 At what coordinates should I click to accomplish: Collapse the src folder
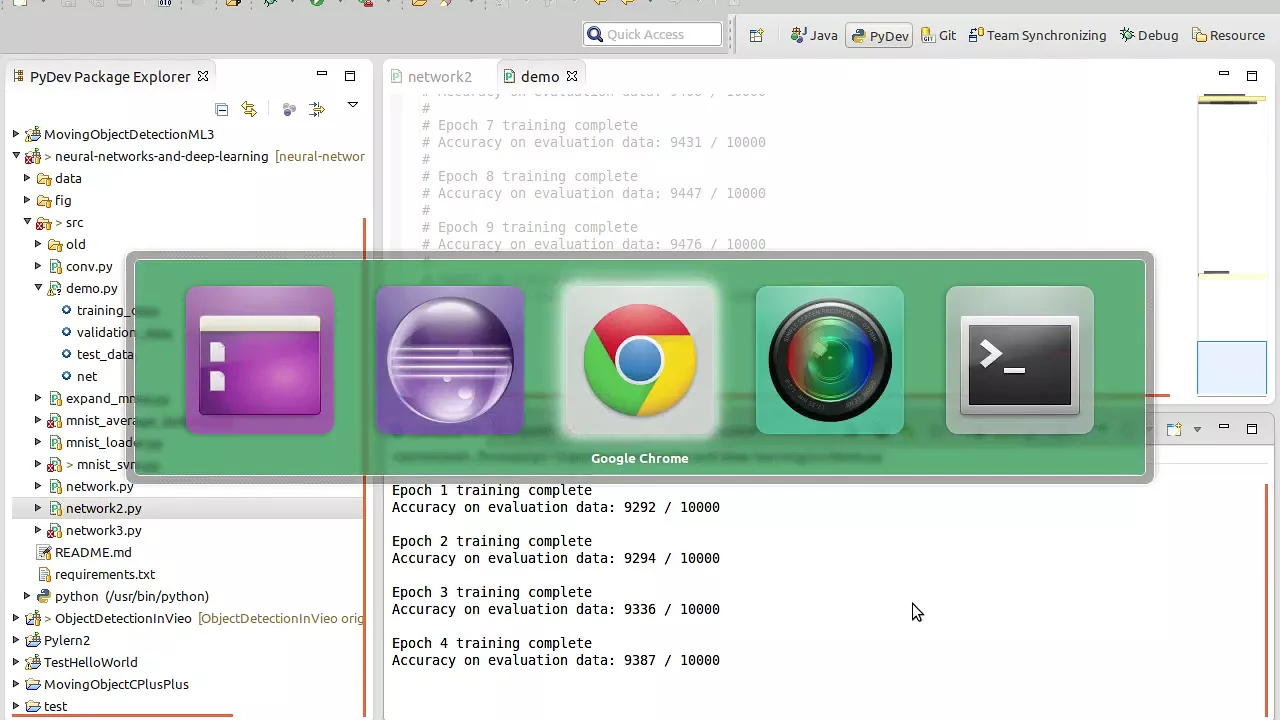tap(27, 222)
